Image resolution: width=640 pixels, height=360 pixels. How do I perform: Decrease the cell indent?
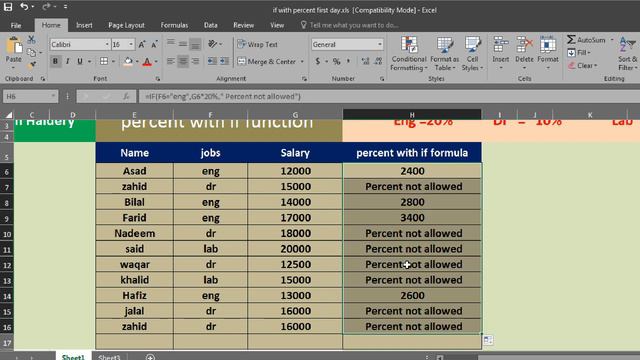coord(212,61)
